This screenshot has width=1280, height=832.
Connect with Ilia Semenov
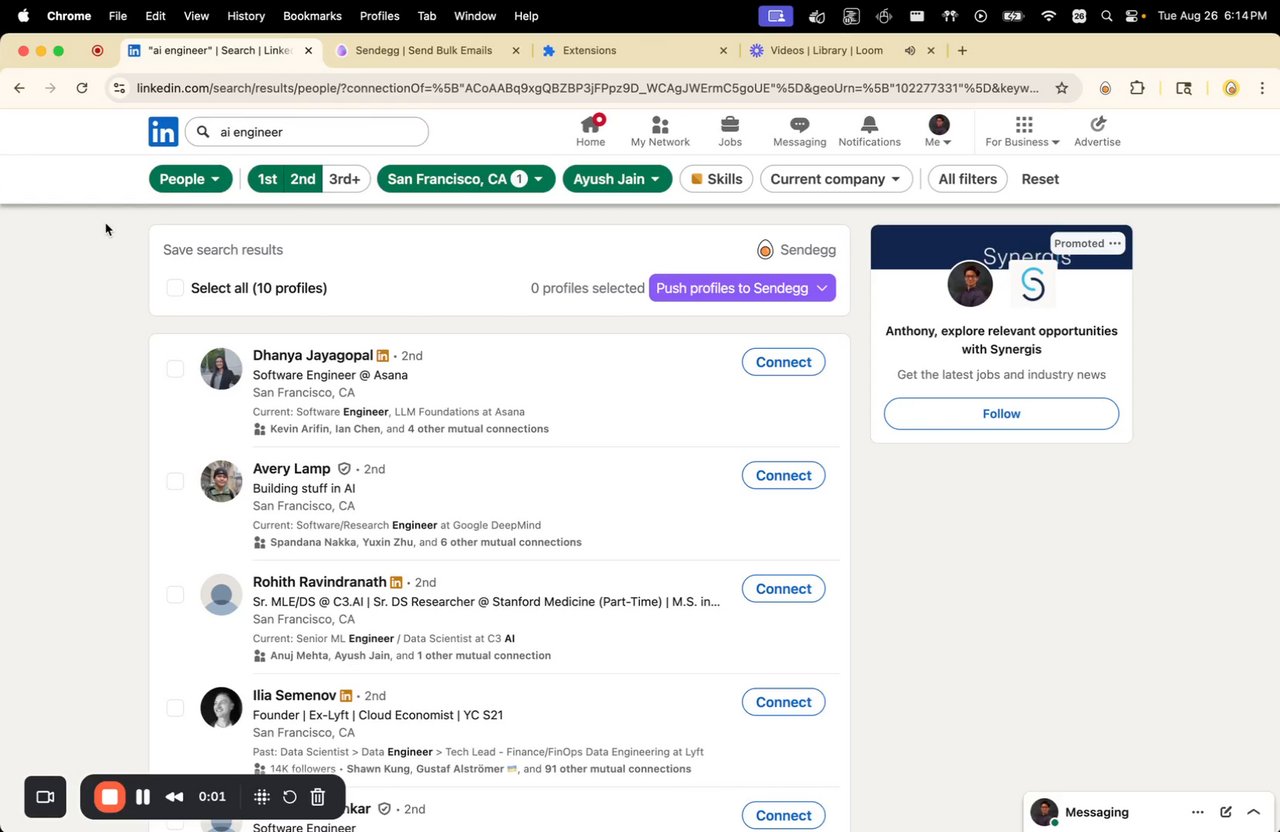(783, 702)
